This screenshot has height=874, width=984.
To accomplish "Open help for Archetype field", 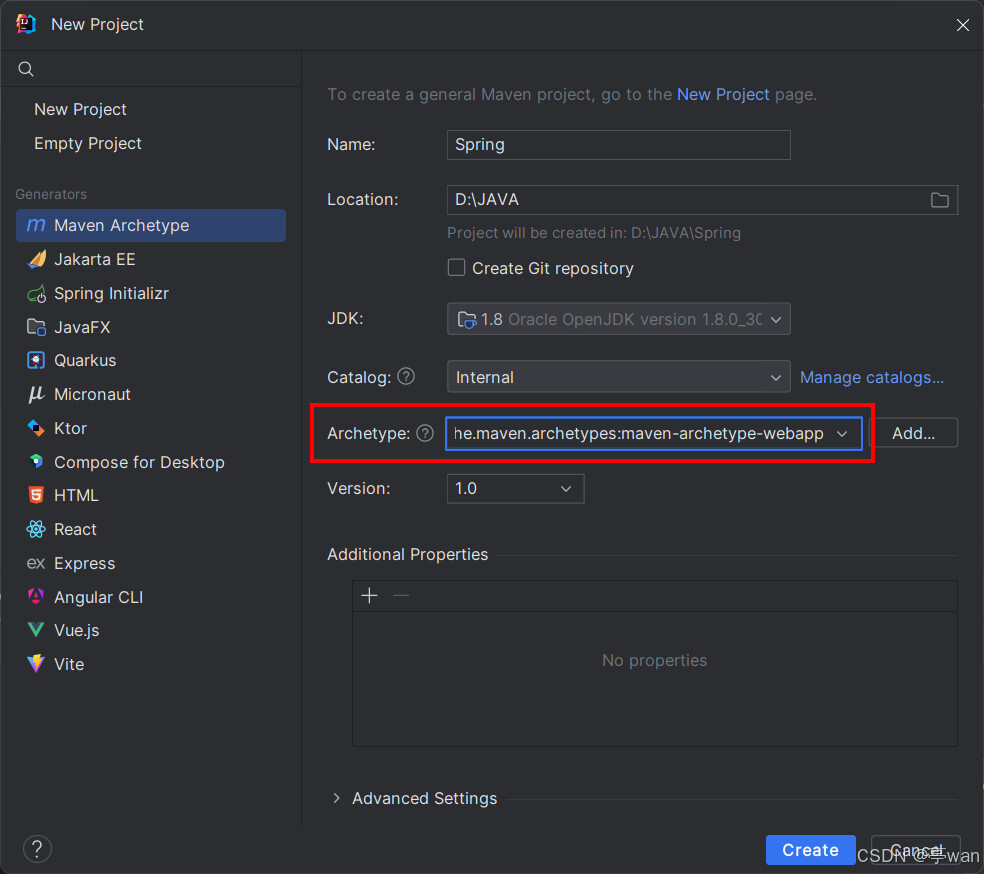I will pos(425,433).
